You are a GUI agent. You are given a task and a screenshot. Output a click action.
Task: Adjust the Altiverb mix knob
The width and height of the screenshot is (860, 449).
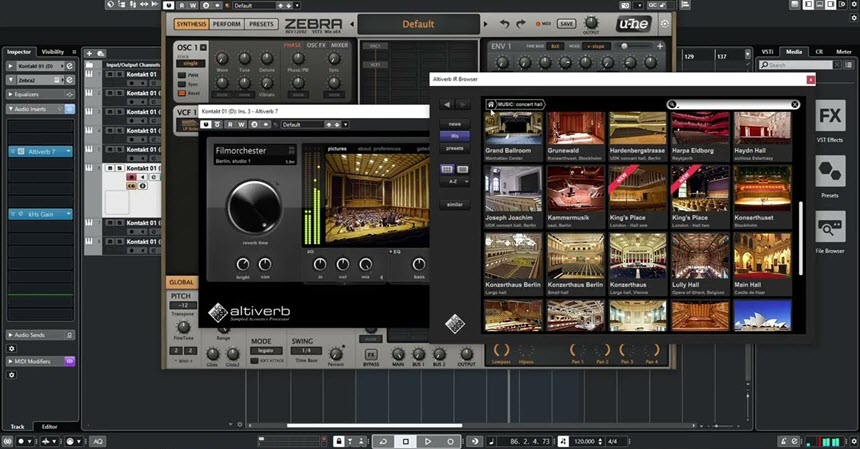click(x=365, y=265)
